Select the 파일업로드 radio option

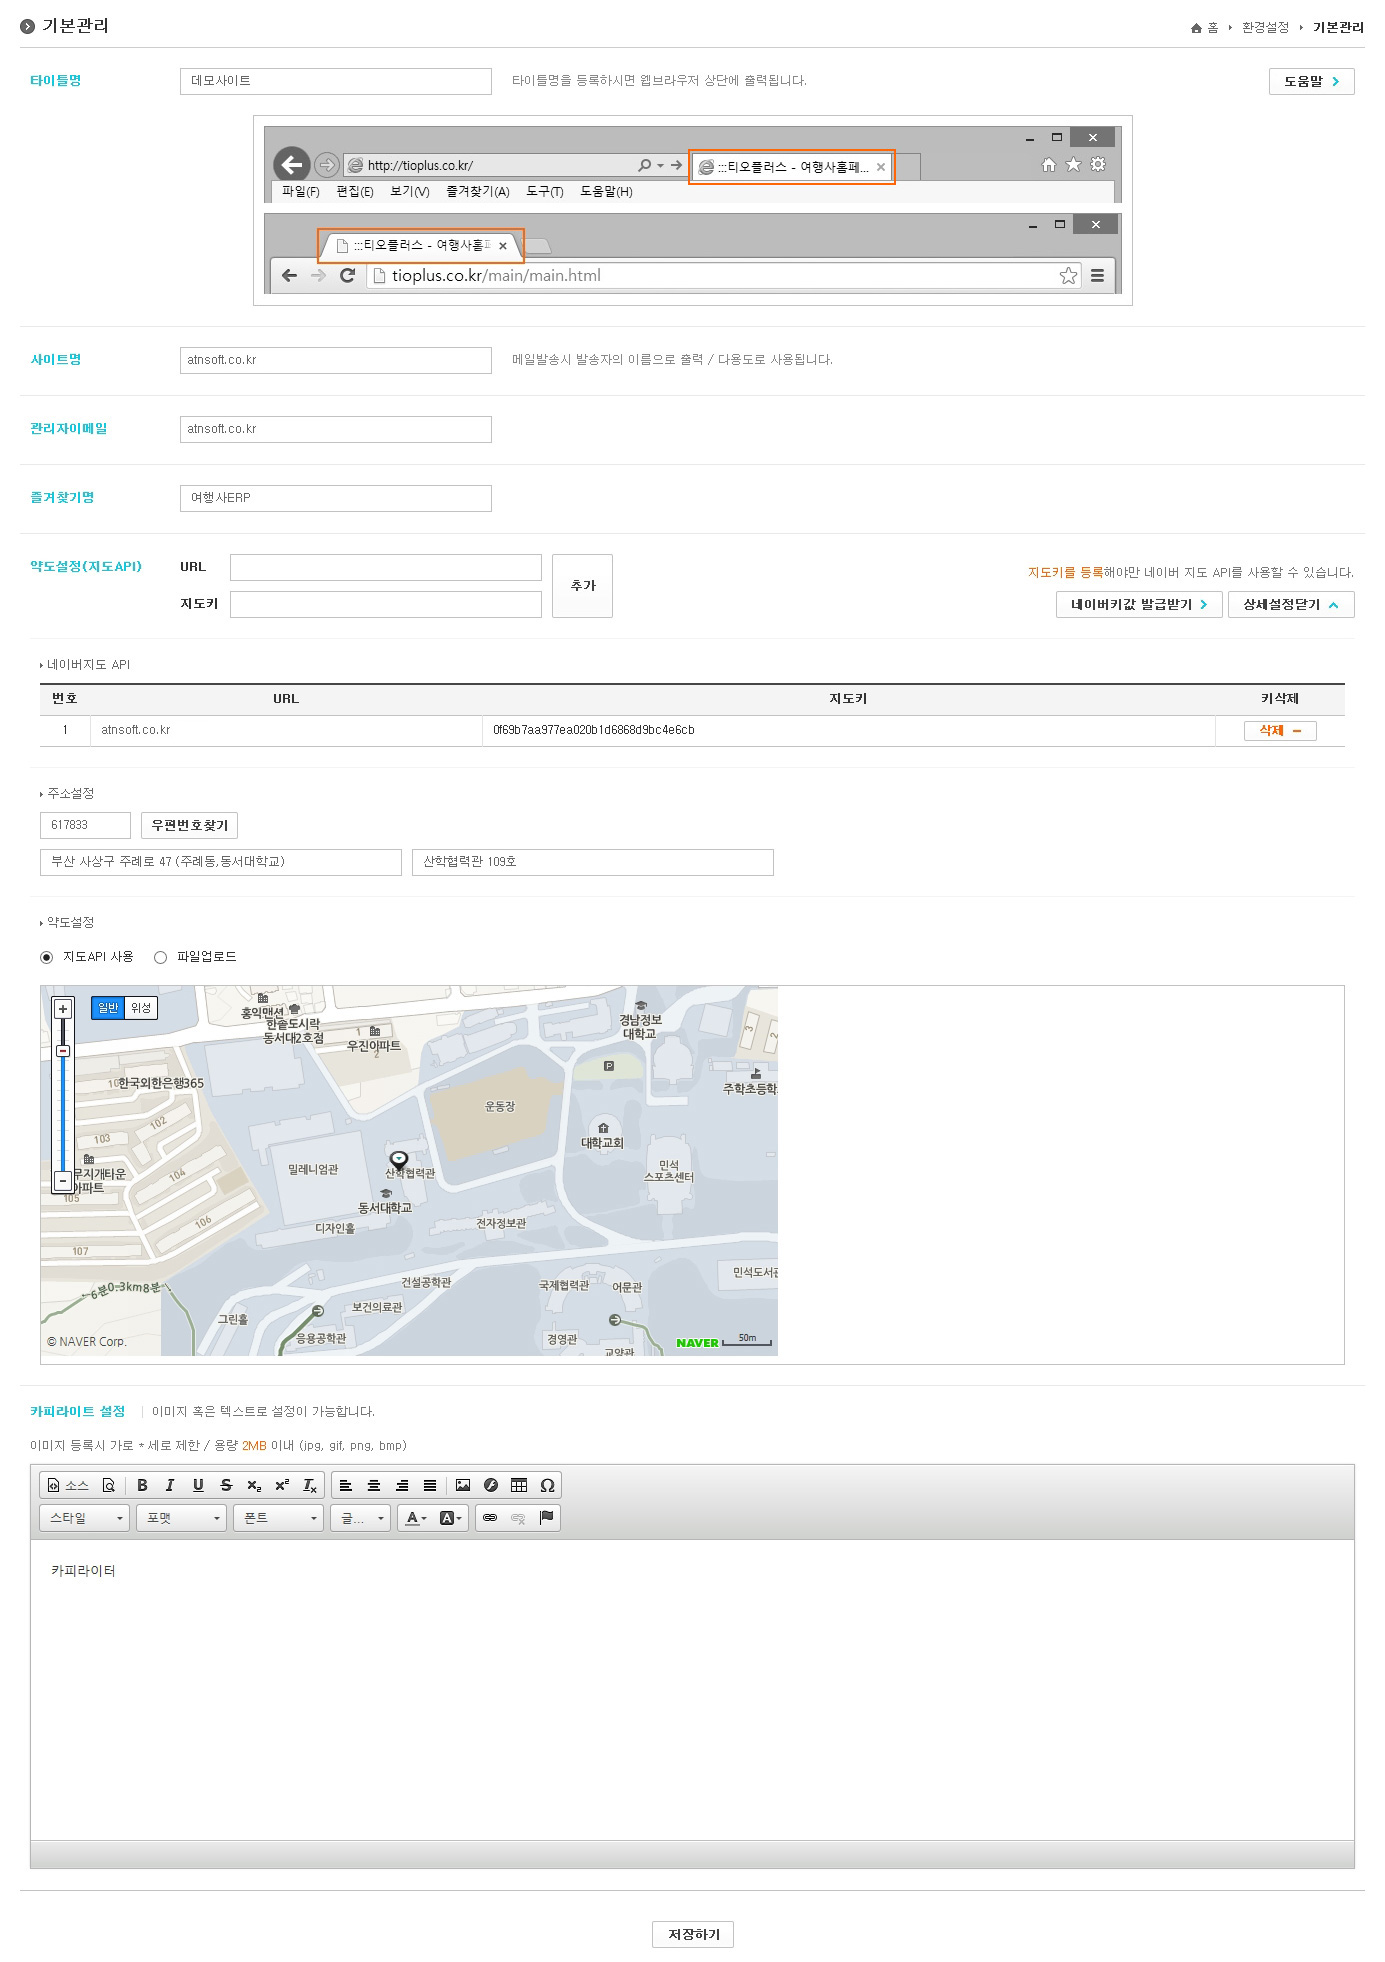160,957
